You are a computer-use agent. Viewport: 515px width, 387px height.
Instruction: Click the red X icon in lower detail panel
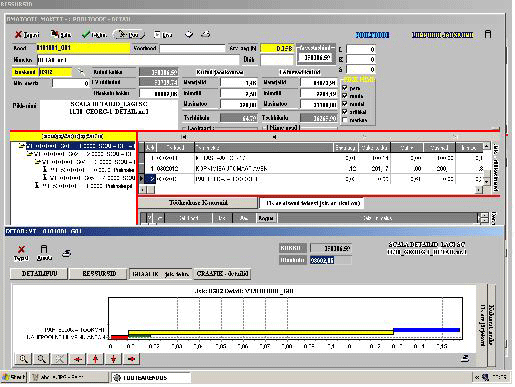pos(21,249)
